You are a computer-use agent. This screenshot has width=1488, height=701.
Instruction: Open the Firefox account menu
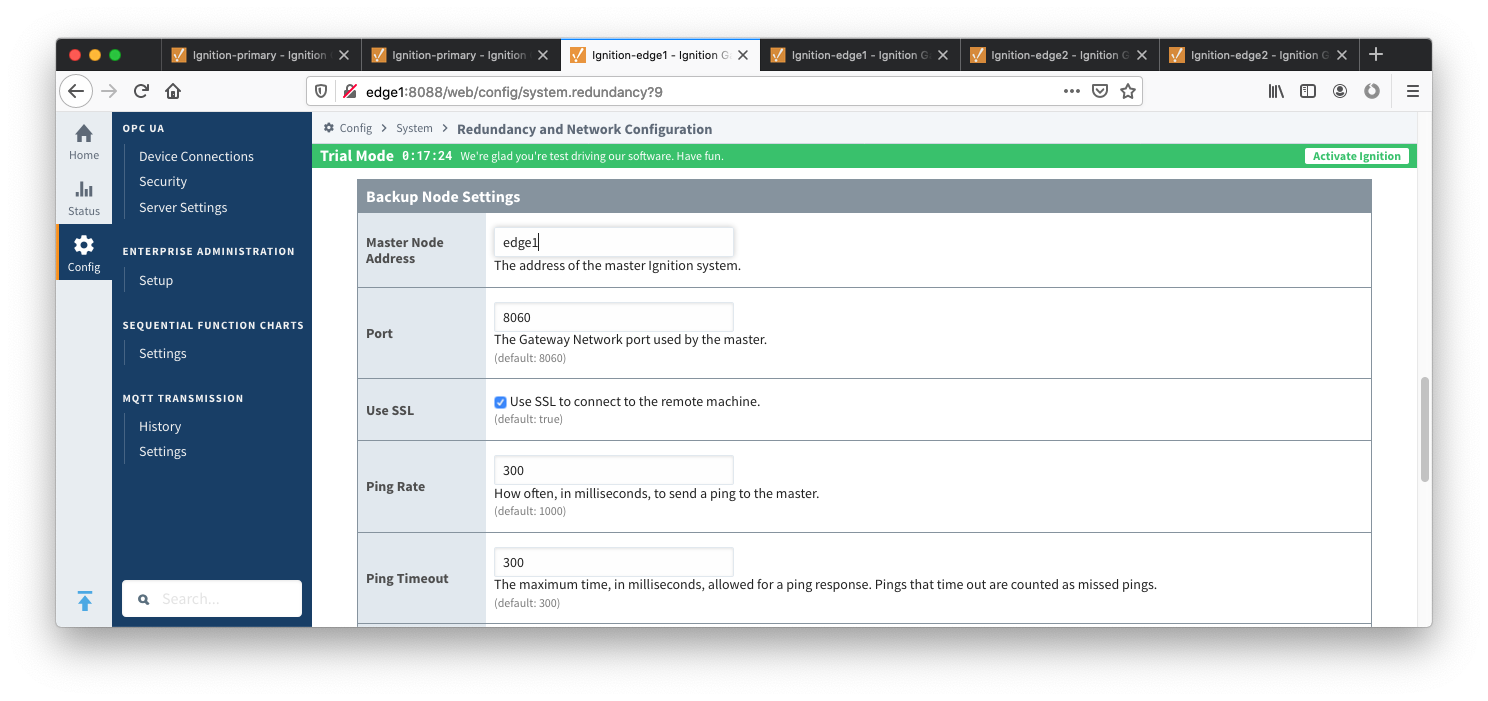[1340, 91]
